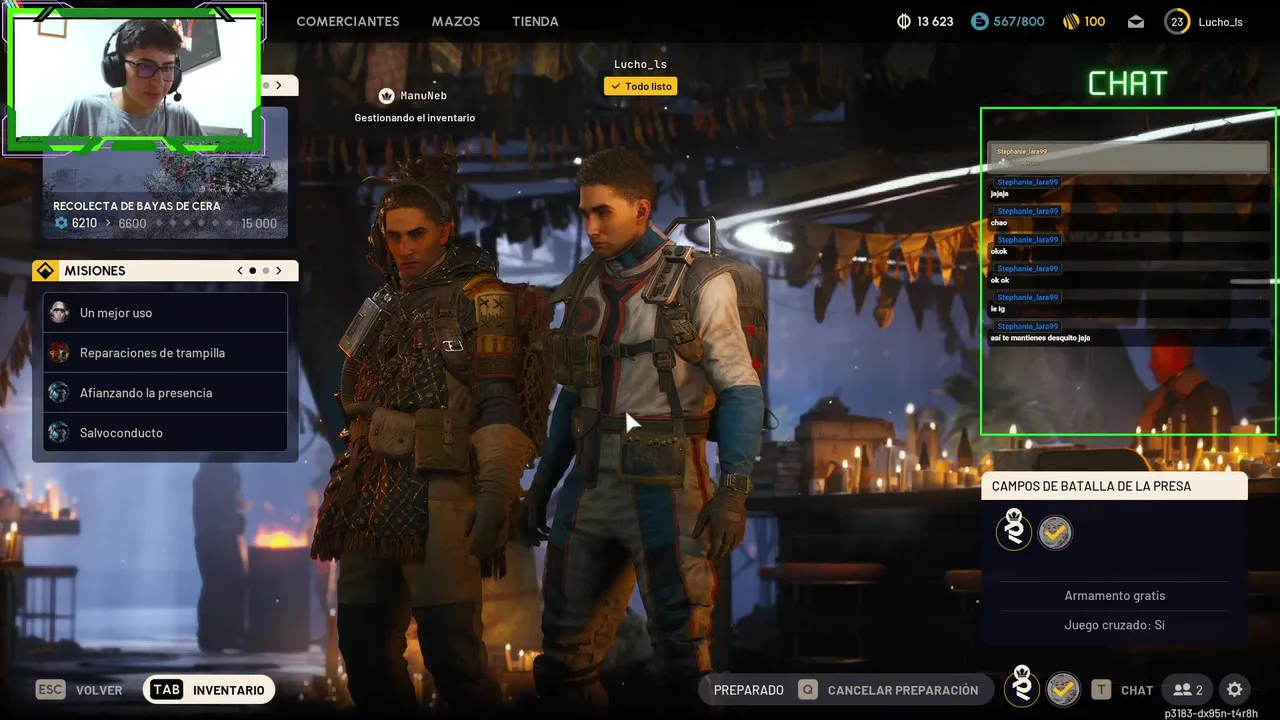Click the Todo listo ready badge
This screenshot has height=720, width=1280.
[640, 86]
